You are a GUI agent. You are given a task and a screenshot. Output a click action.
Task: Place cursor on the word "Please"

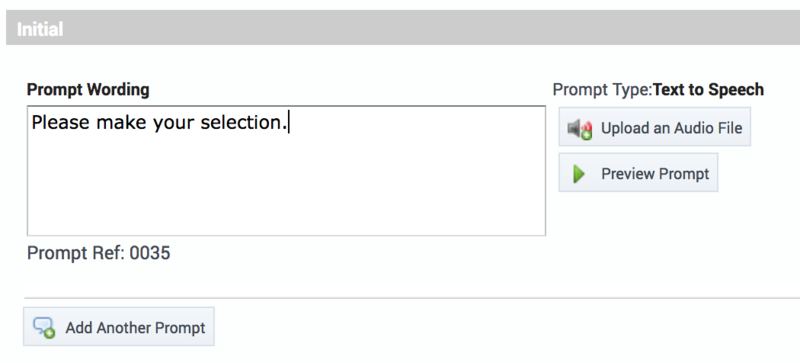(61, 123)
